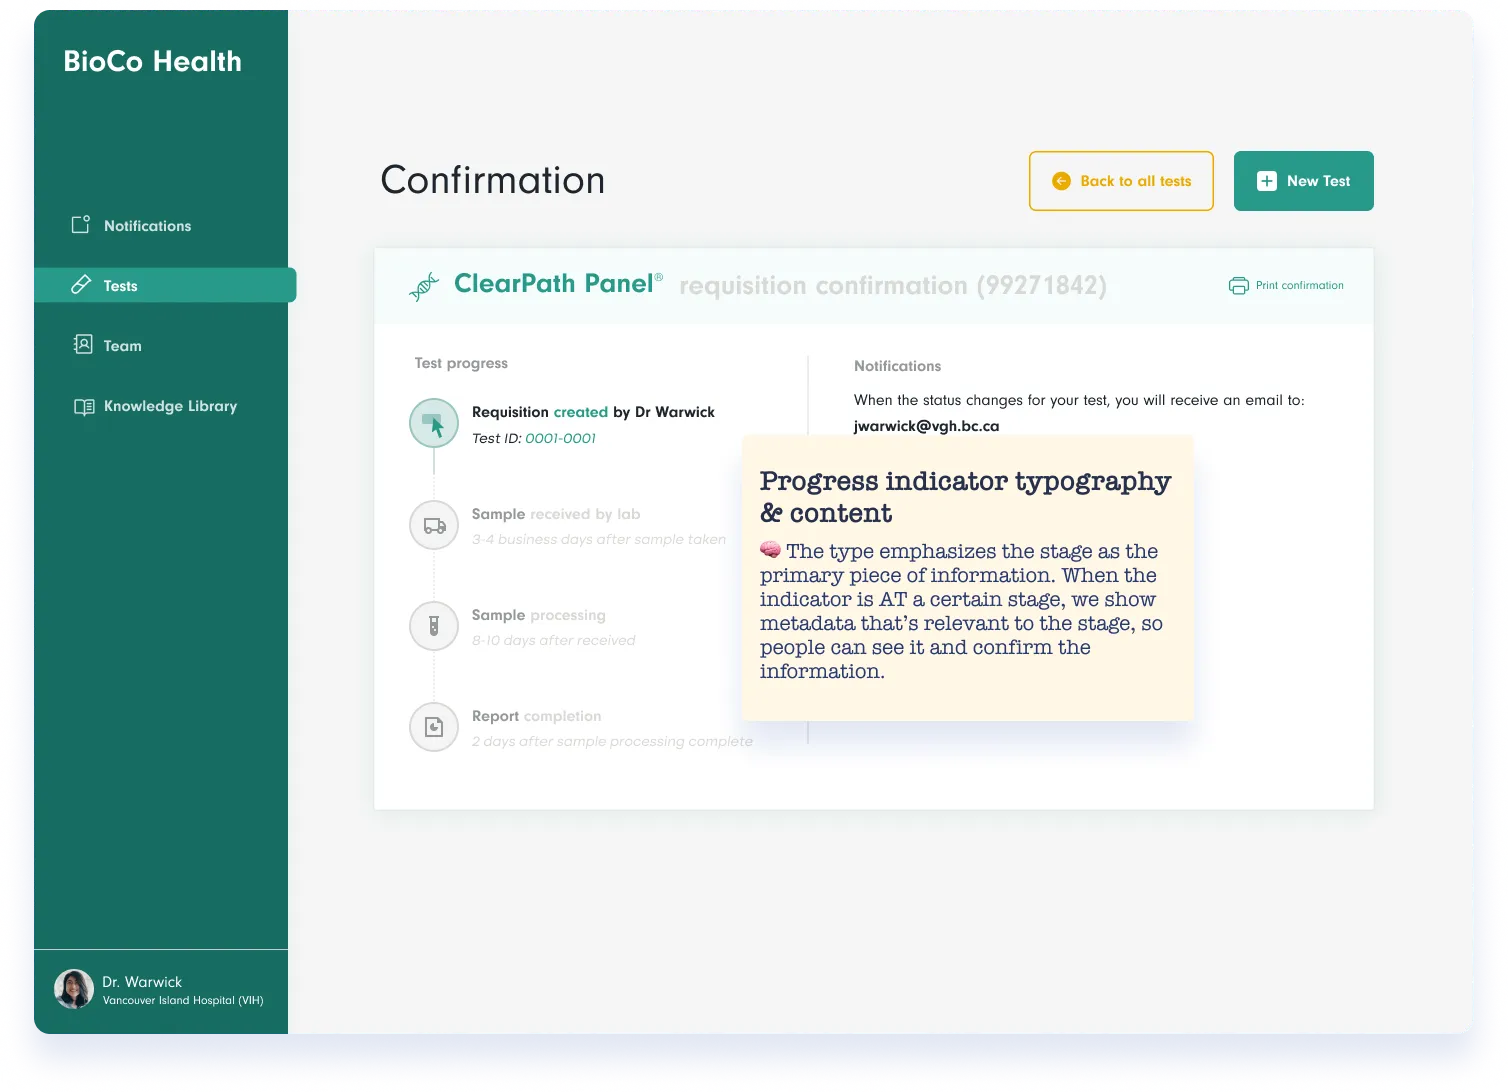
Task: Click the Notifications section heading in card
Action: 897,366
